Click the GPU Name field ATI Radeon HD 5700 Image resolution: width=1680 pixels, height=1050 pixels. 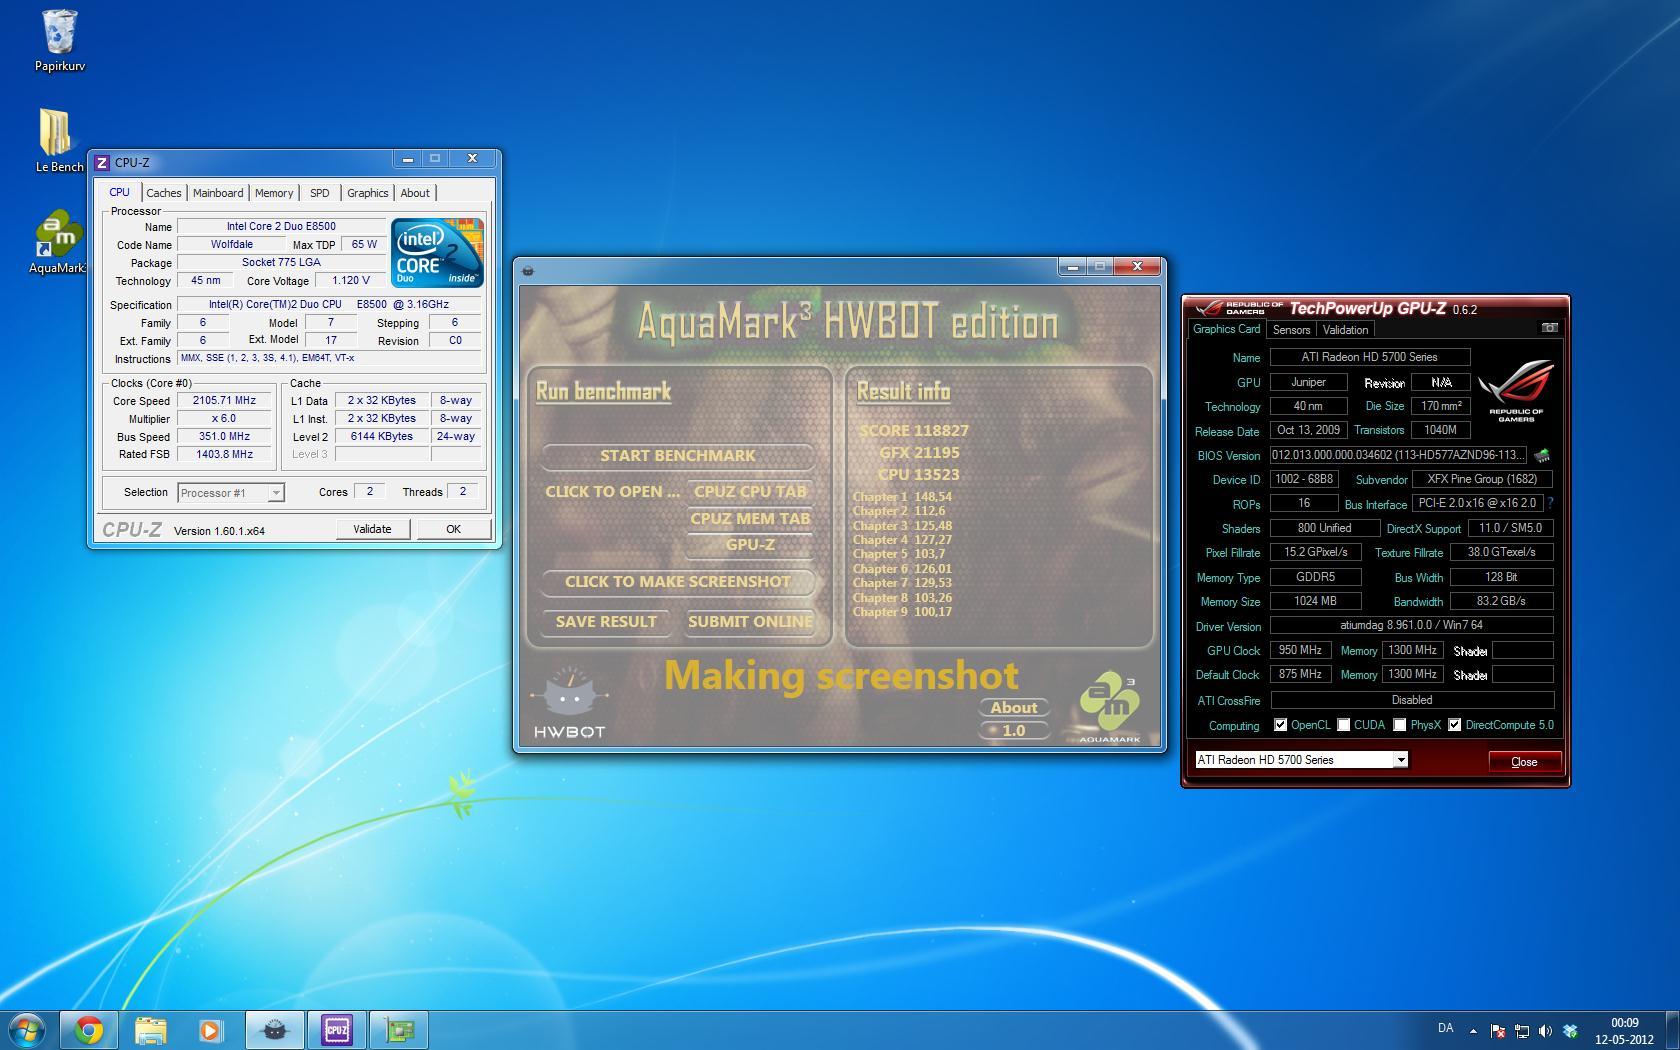1370,357
